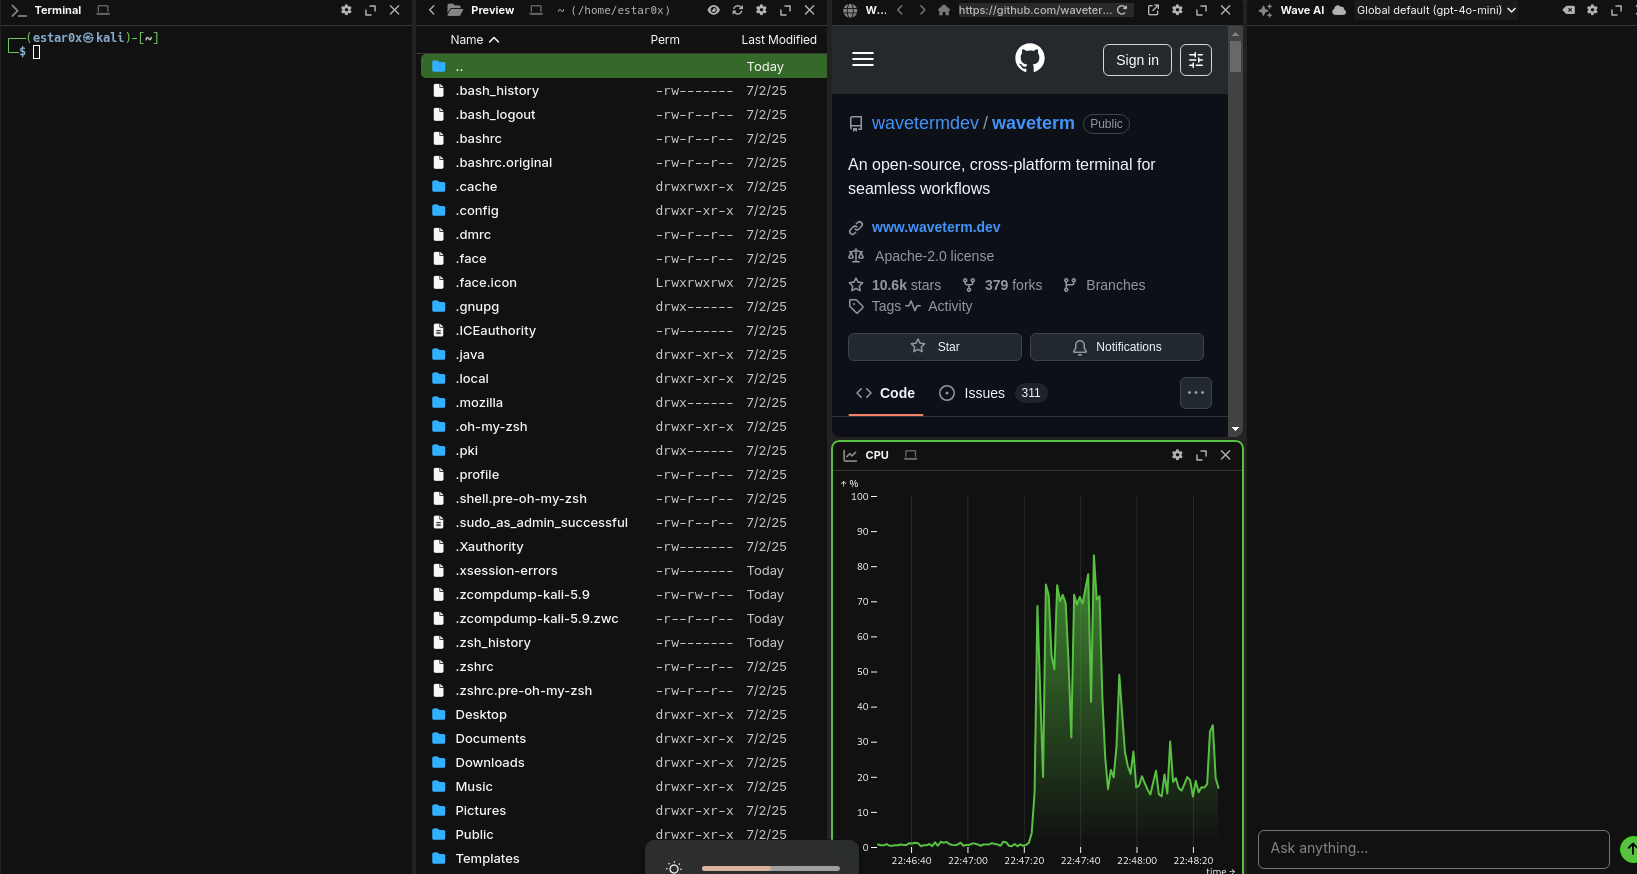This screenshot has height=874, width=1637.
Task: Select the Code tab on GitHub
Action: point(886,393)
